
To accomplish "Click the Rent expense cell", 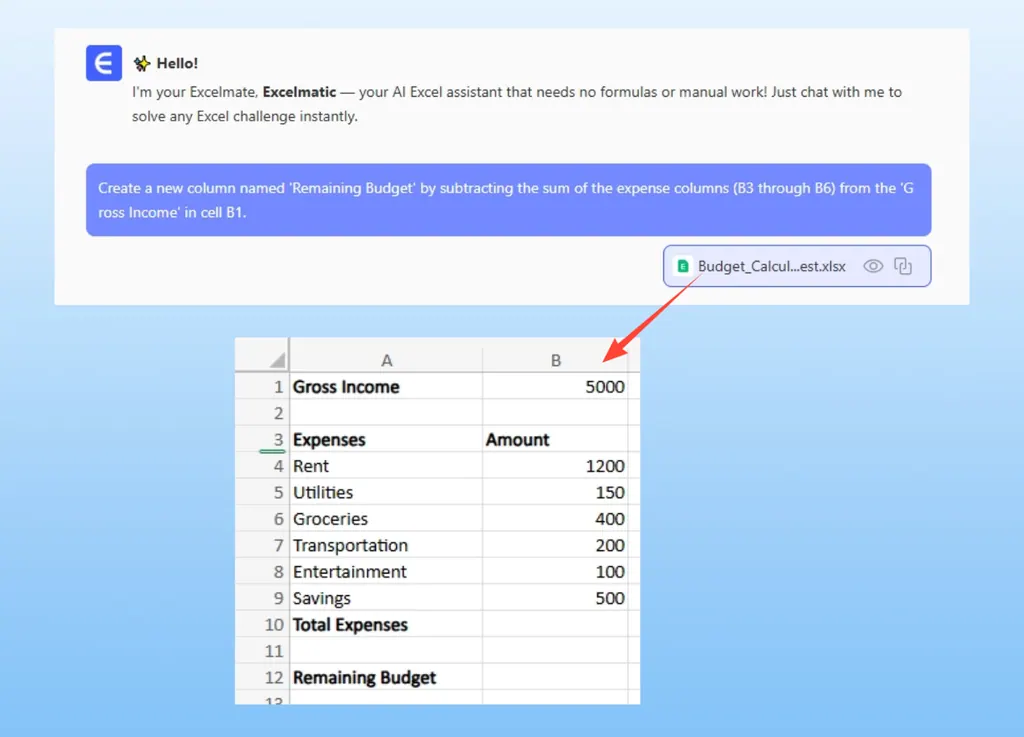I will tap(386, 466).
